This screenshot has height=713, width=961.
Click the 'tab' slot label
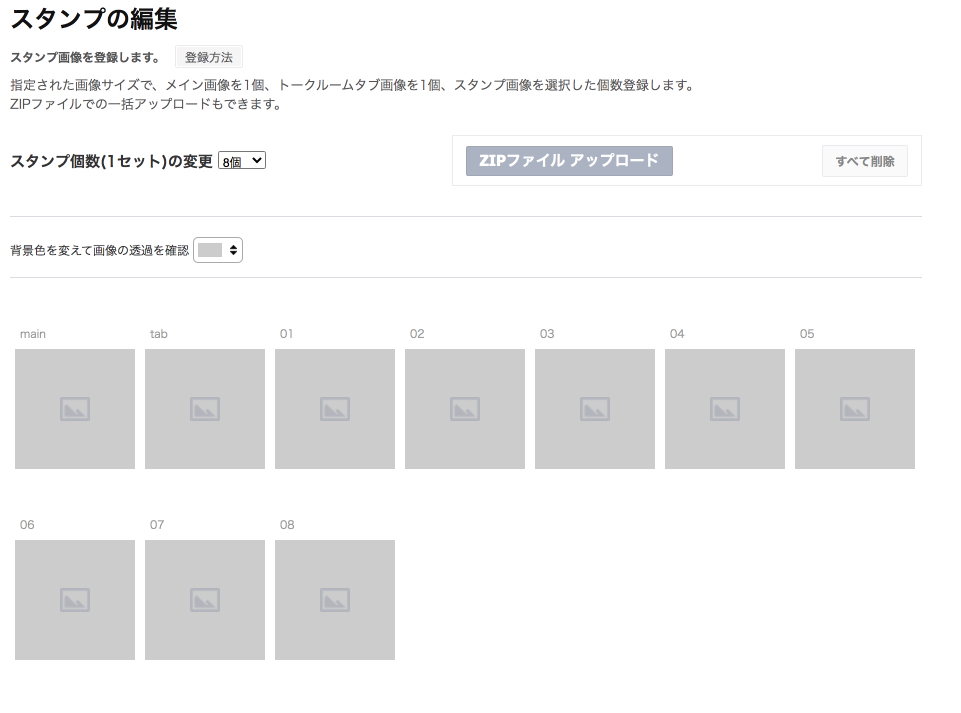pyautogui.click(x=158, y=334)
